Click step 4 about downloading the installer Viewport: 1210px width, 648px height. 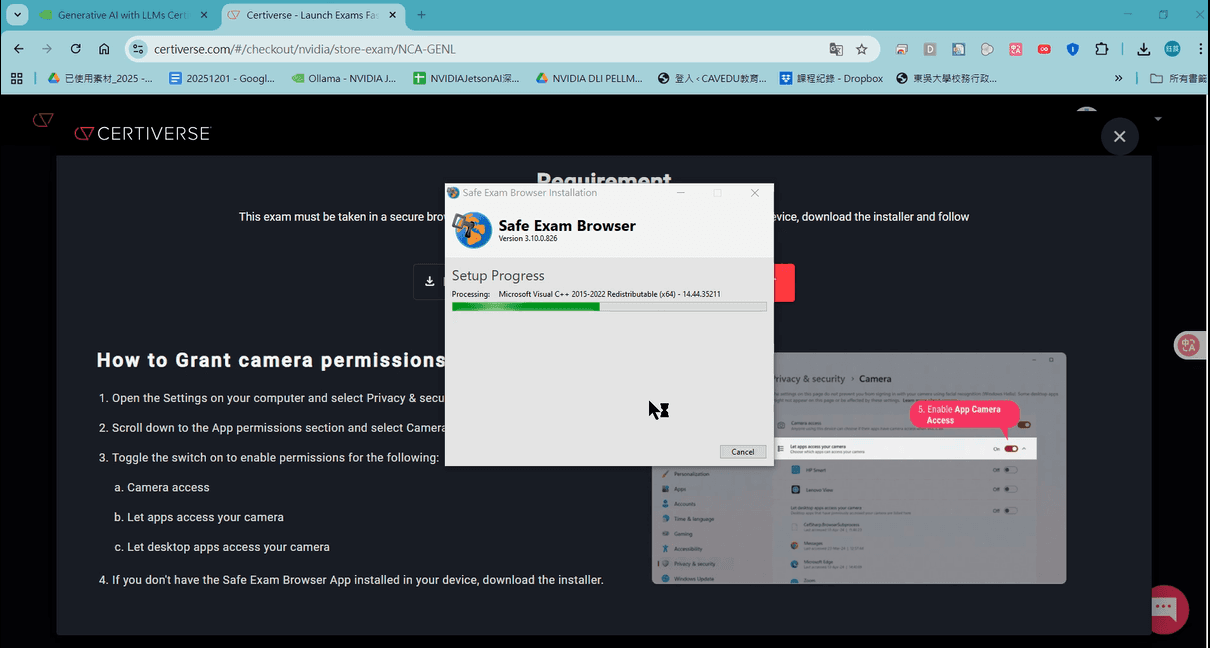(351, 579)
